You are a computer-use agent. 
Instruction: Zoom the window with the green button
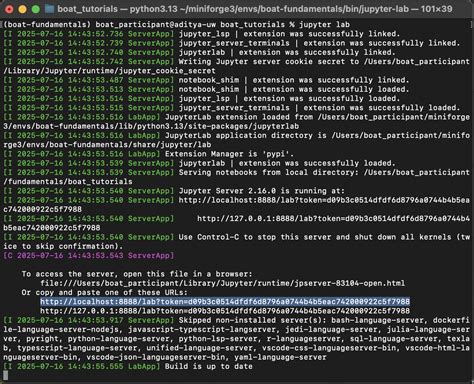[x=36, y=9]
